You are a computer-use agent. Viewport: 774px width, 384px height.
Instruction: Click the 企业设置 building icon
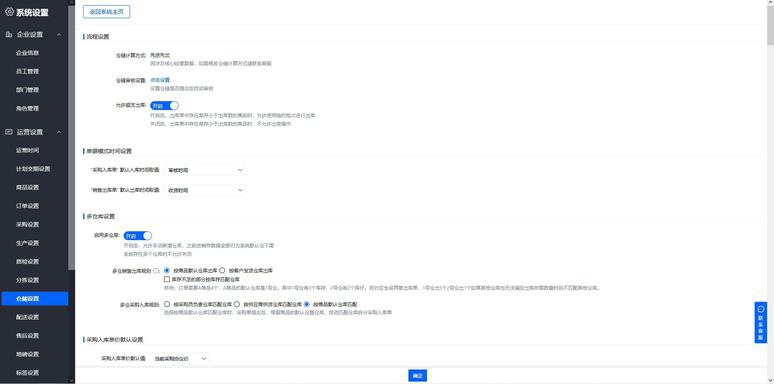click(x=9, y=35)
